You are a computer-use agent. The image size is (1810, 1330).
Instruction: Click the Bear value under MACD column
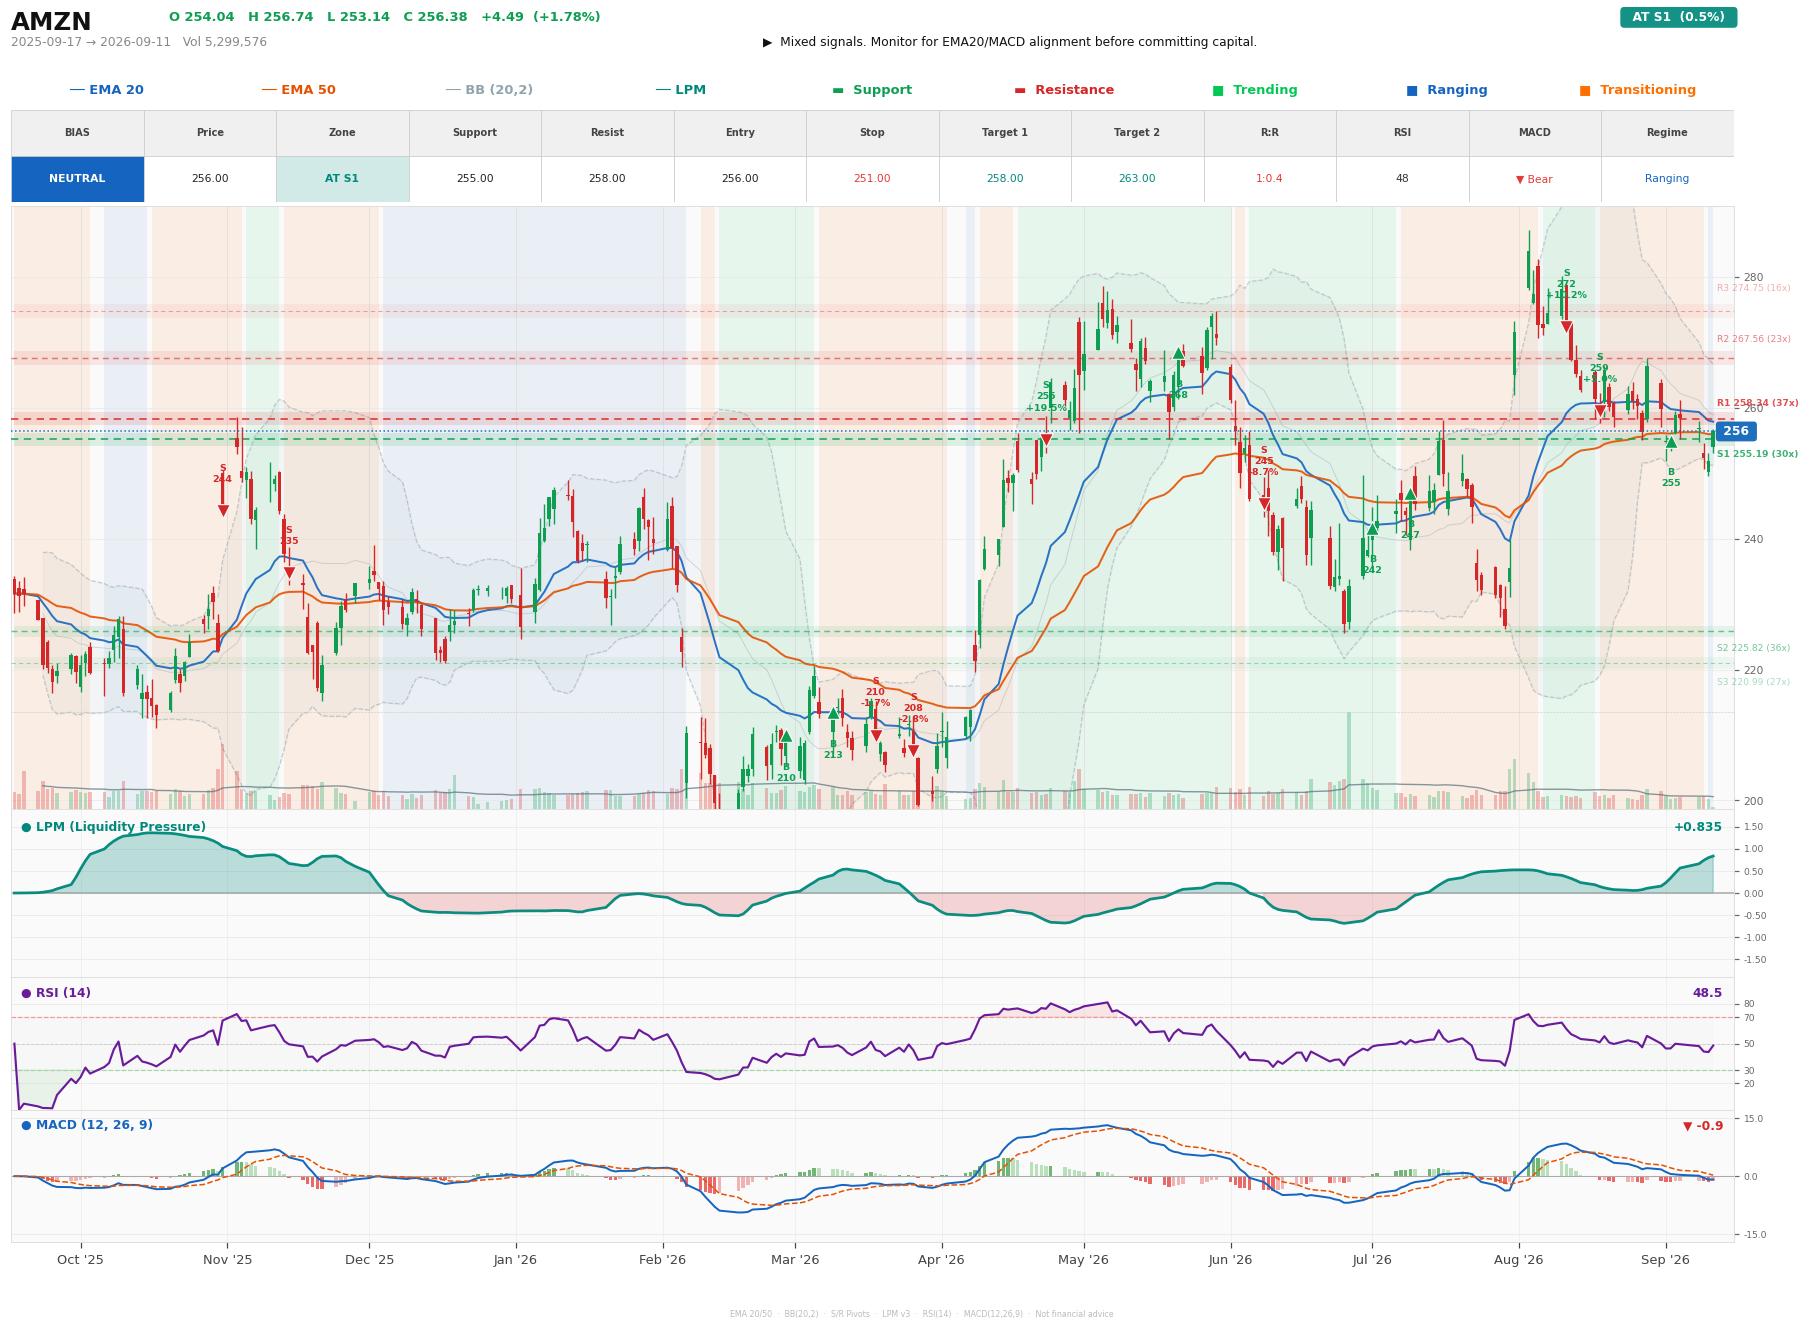click(x=1535, y=179)
